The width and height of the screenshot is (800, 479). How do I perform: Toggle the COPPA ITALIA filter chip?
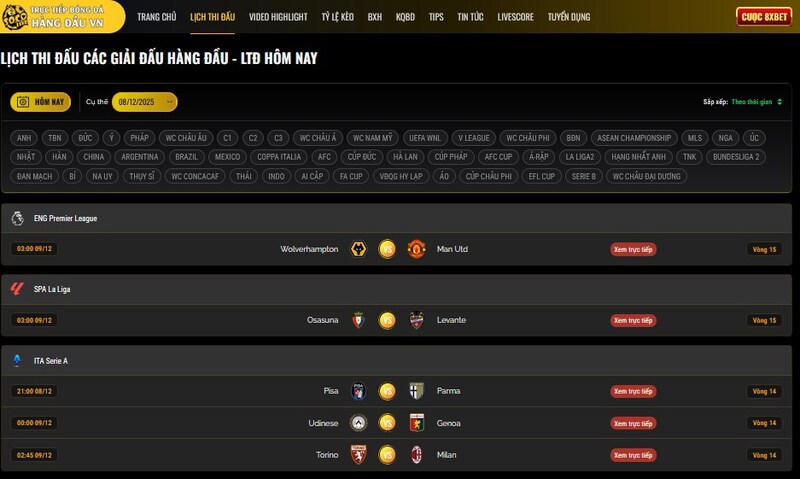[x=279, y=157]
